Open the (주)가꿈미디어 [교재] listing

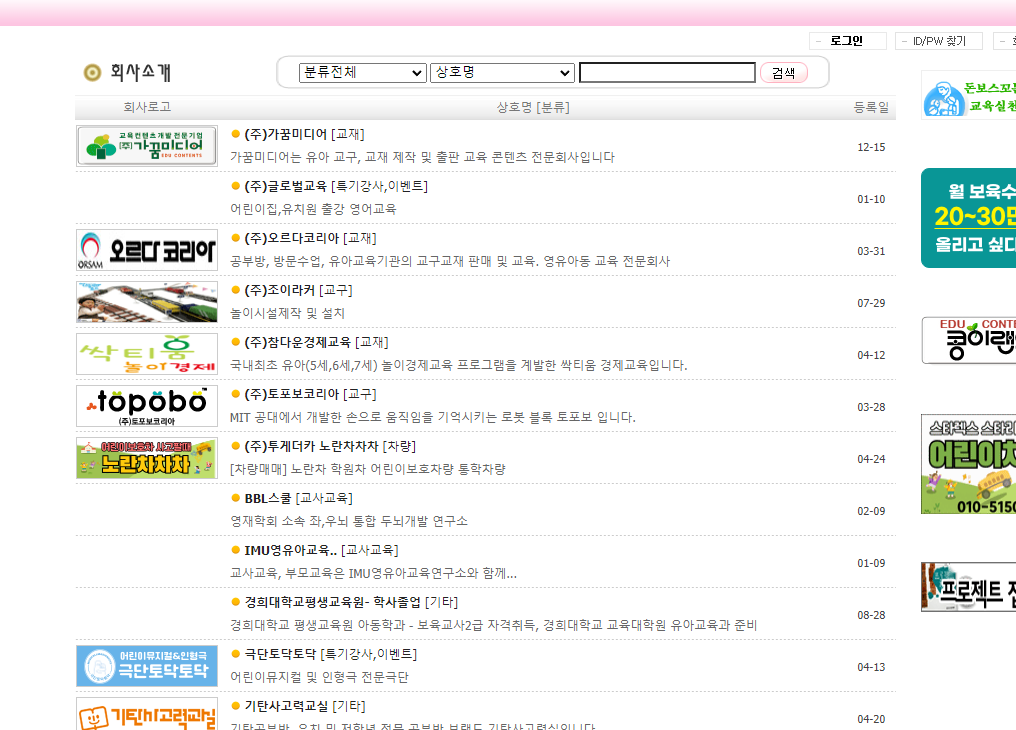coord(304,134)
